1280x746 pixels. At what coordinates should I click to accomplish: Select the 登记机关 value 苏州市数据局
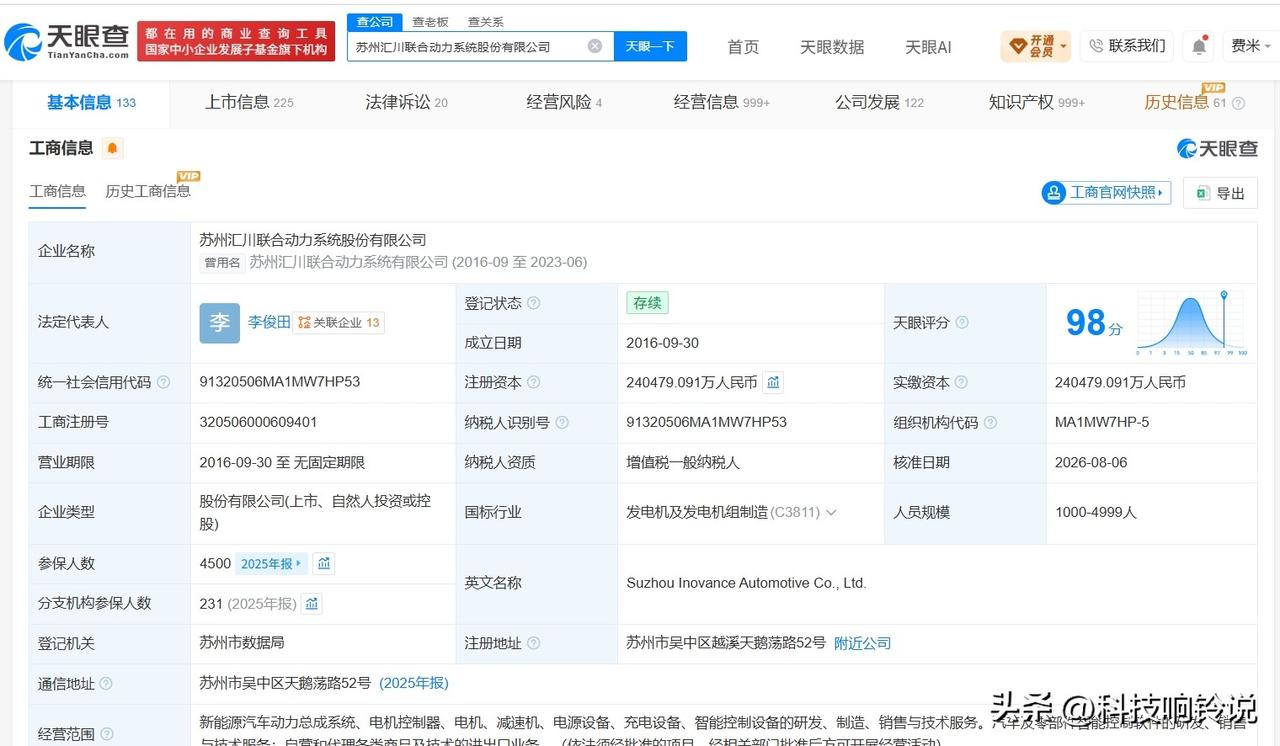pos(242,642)
